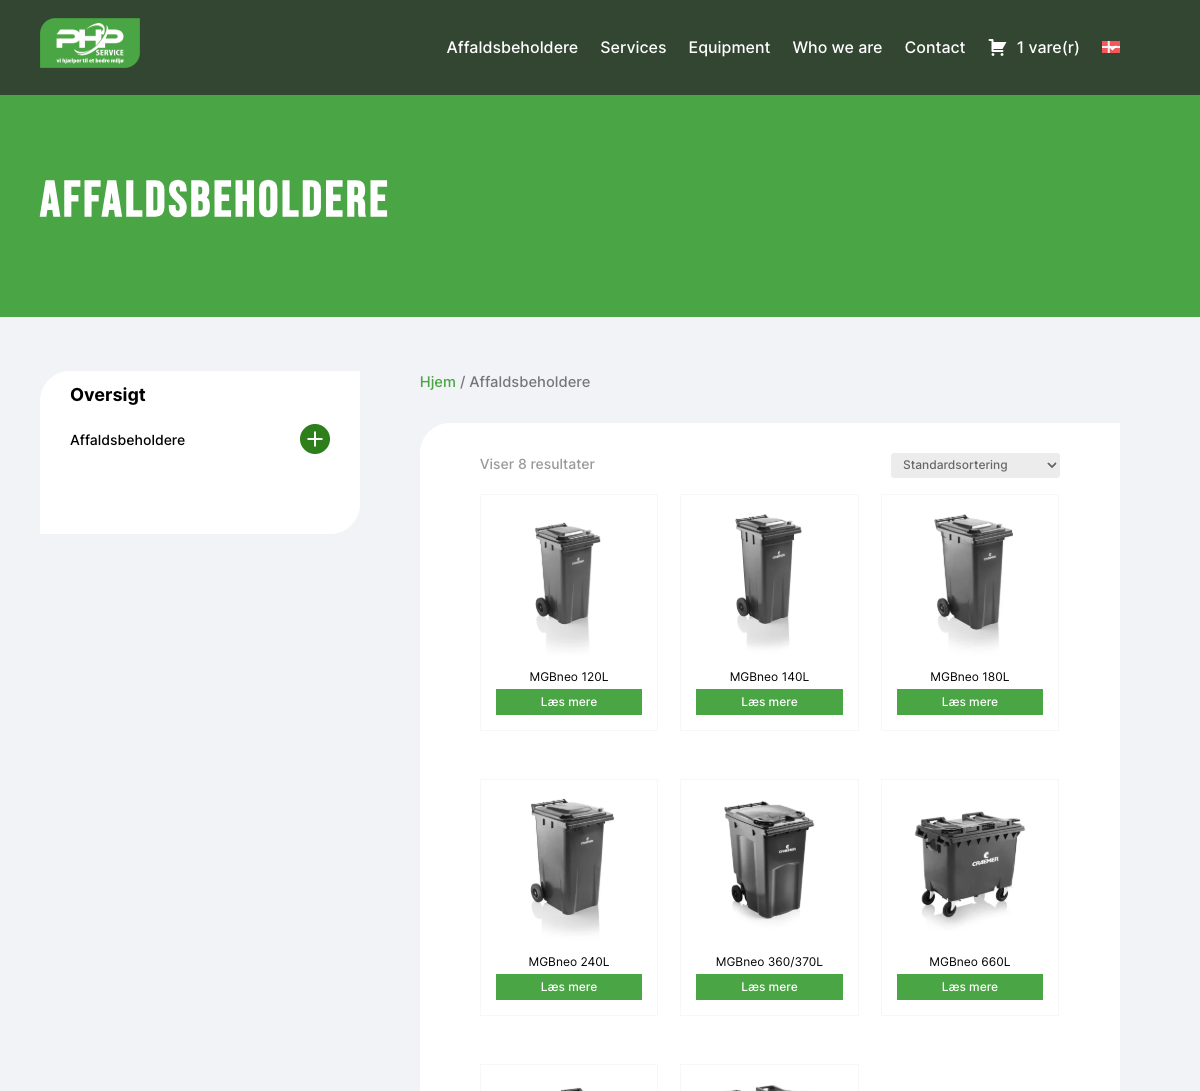Go to Services menu item
The image size is (1200, 1091).
pos(633,47)
